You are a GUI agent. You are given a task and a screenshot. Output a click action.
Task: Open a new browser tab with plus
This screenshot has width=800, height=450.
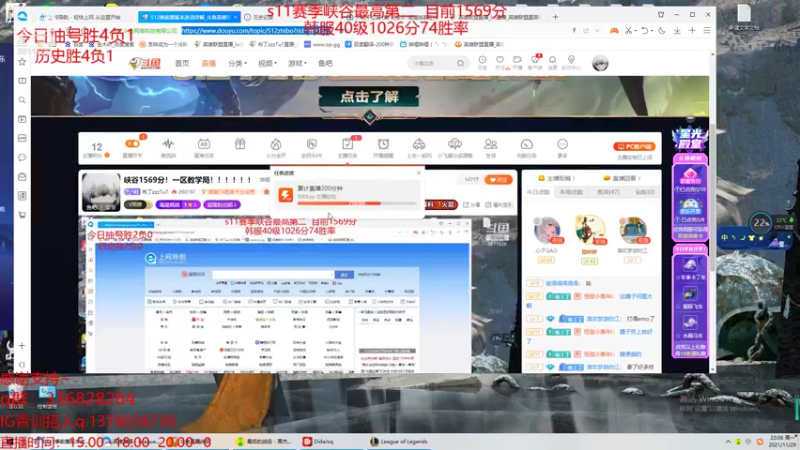556,17
